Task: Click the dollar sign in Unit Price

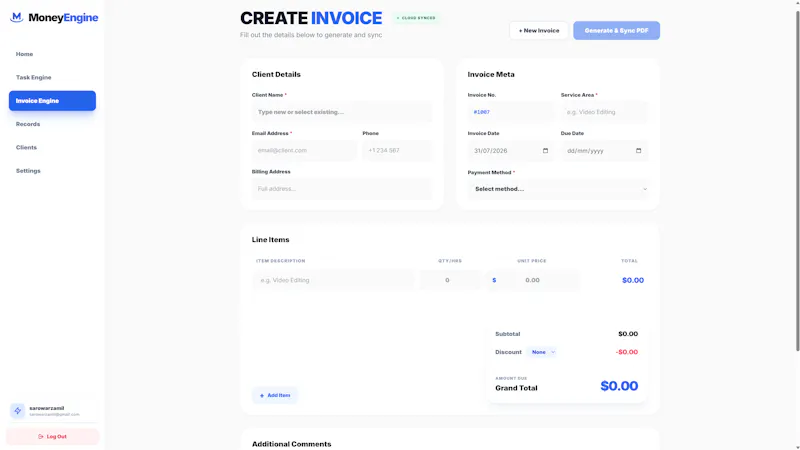Action: click(x=494, y=280)
